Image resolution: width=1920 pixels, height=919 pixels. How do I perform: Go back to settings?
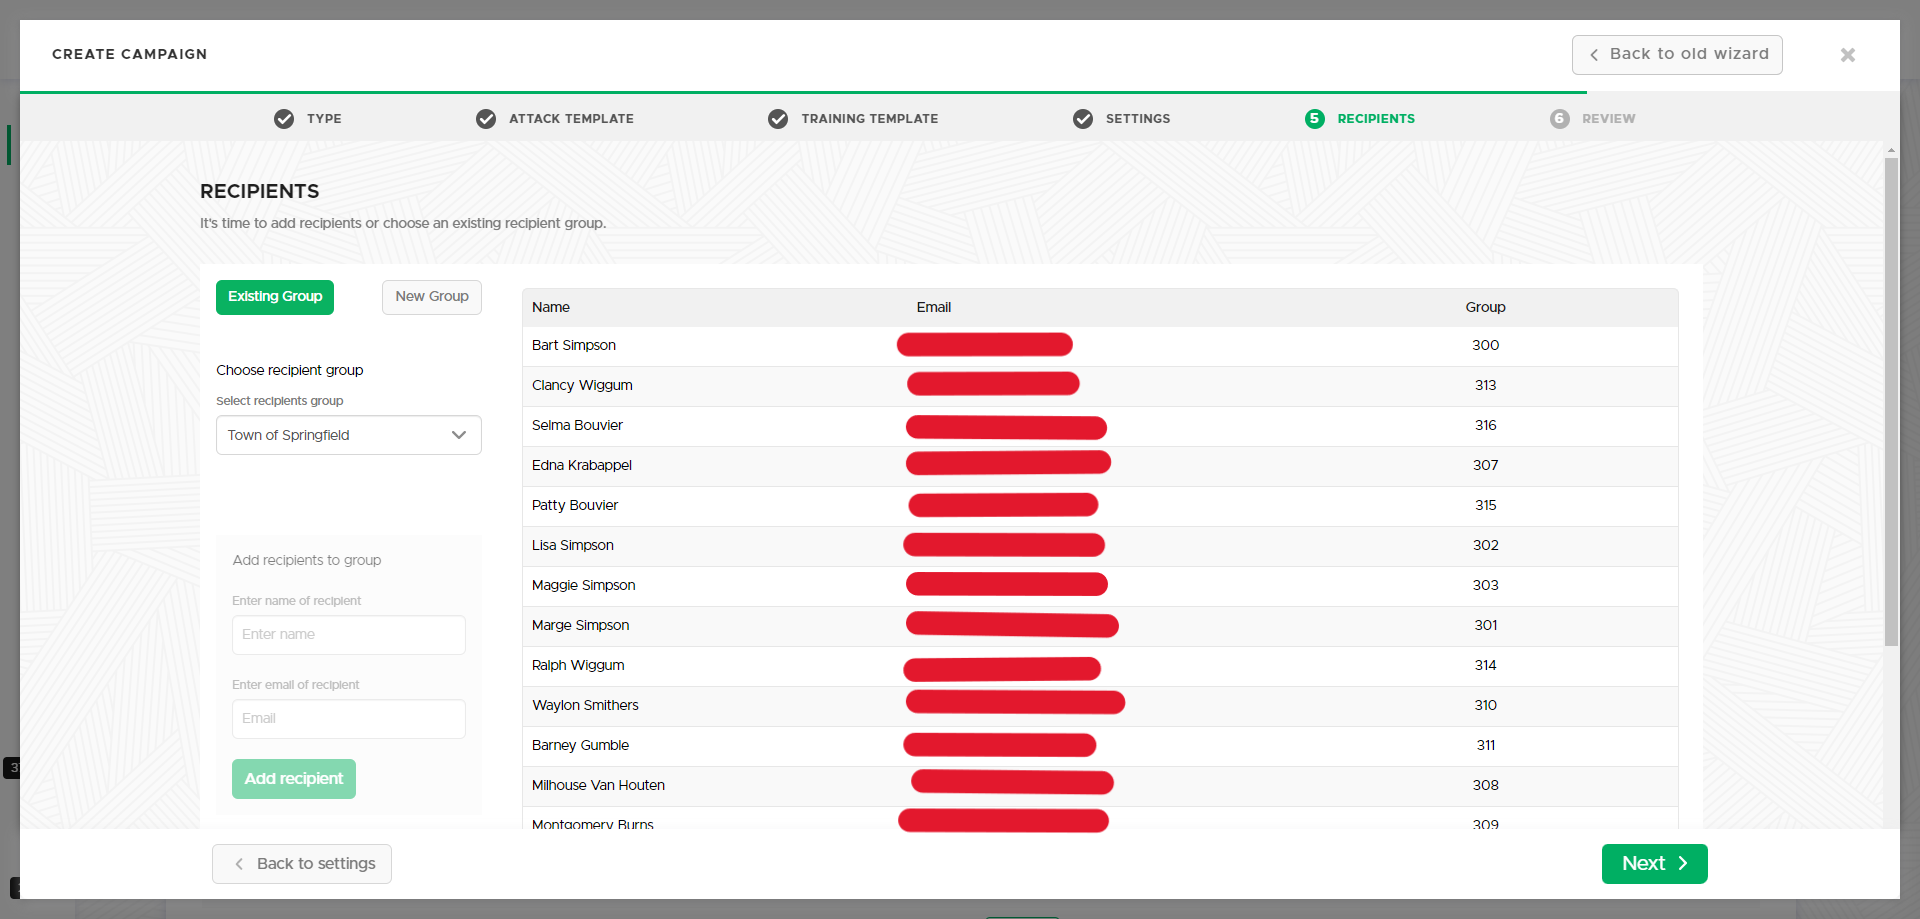click(x=302, y=864)
